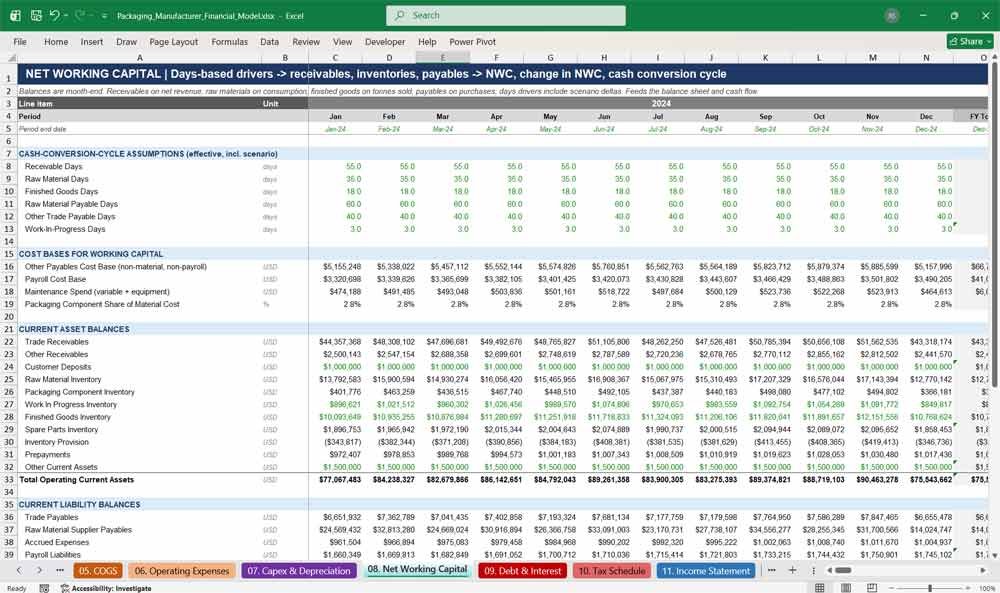The image size is (1000, 593).
Task: Select row 33 header
Action: coord(9,480)
